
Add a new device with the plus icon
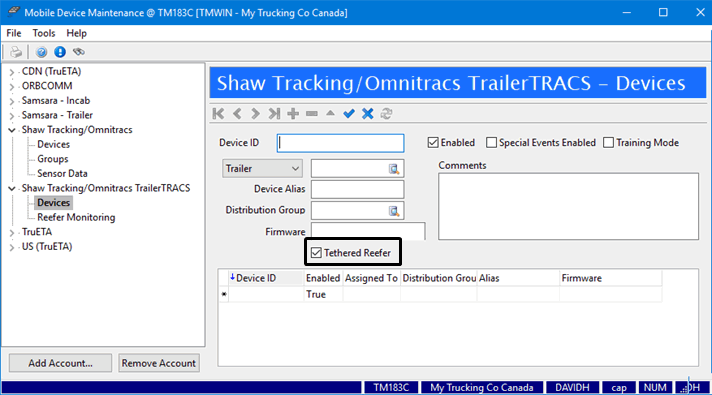coord(293,114)
